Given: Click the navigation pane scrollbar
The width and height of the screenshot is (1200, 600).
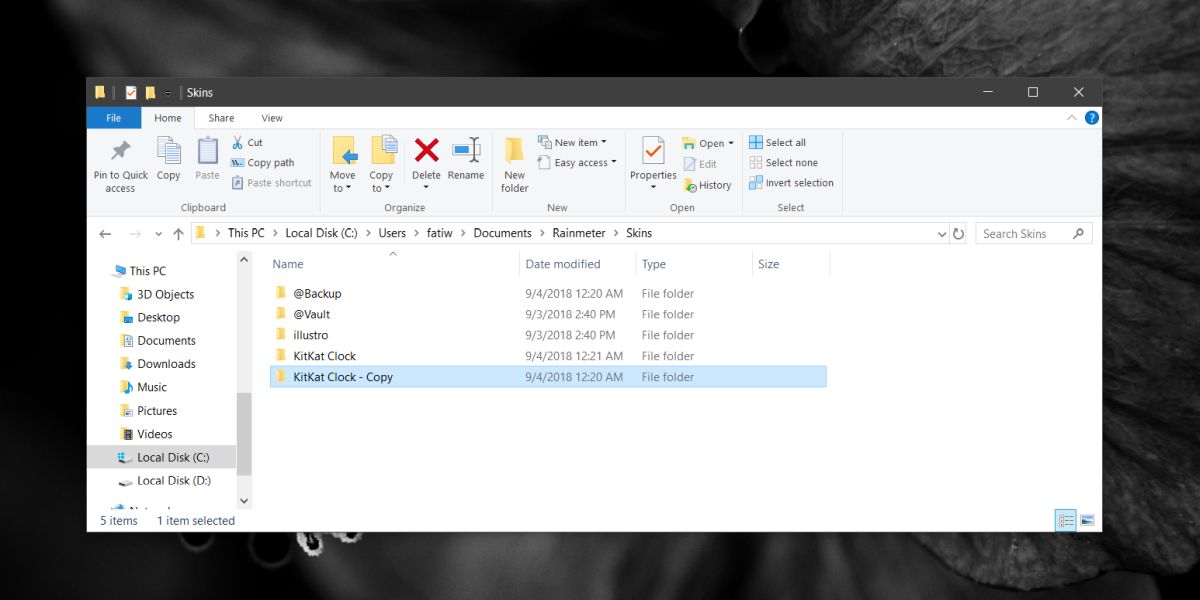Looking at the screenshot, I should [x=245, y=434].
